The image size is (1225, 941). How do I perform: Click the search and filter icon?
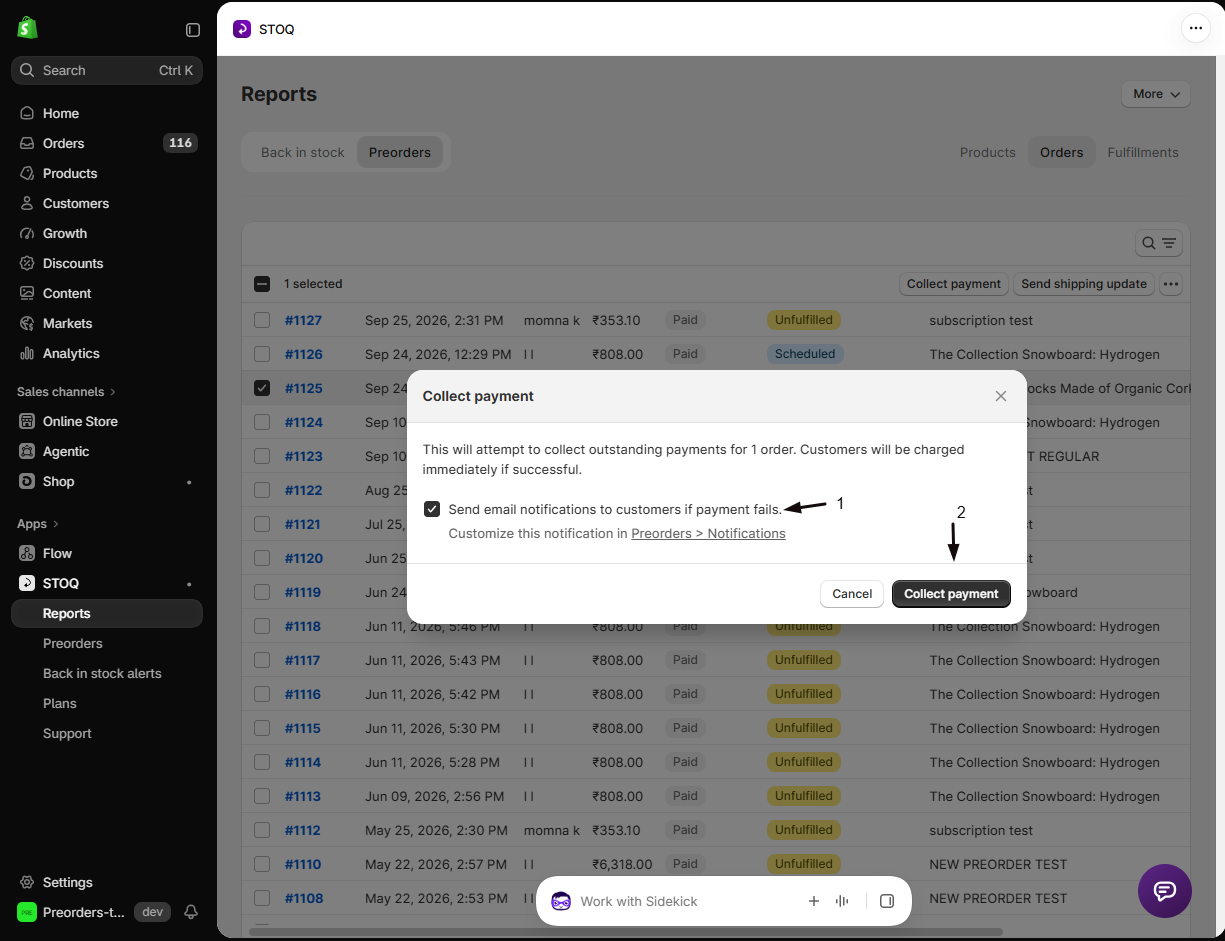tap(1160, 243)
